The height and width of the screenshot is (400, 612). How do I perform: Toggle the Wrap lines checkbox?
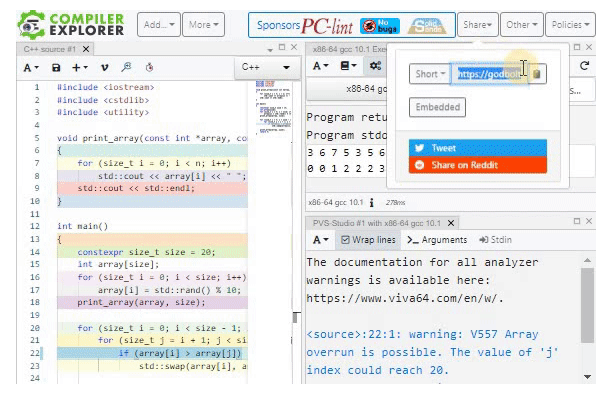368,240
